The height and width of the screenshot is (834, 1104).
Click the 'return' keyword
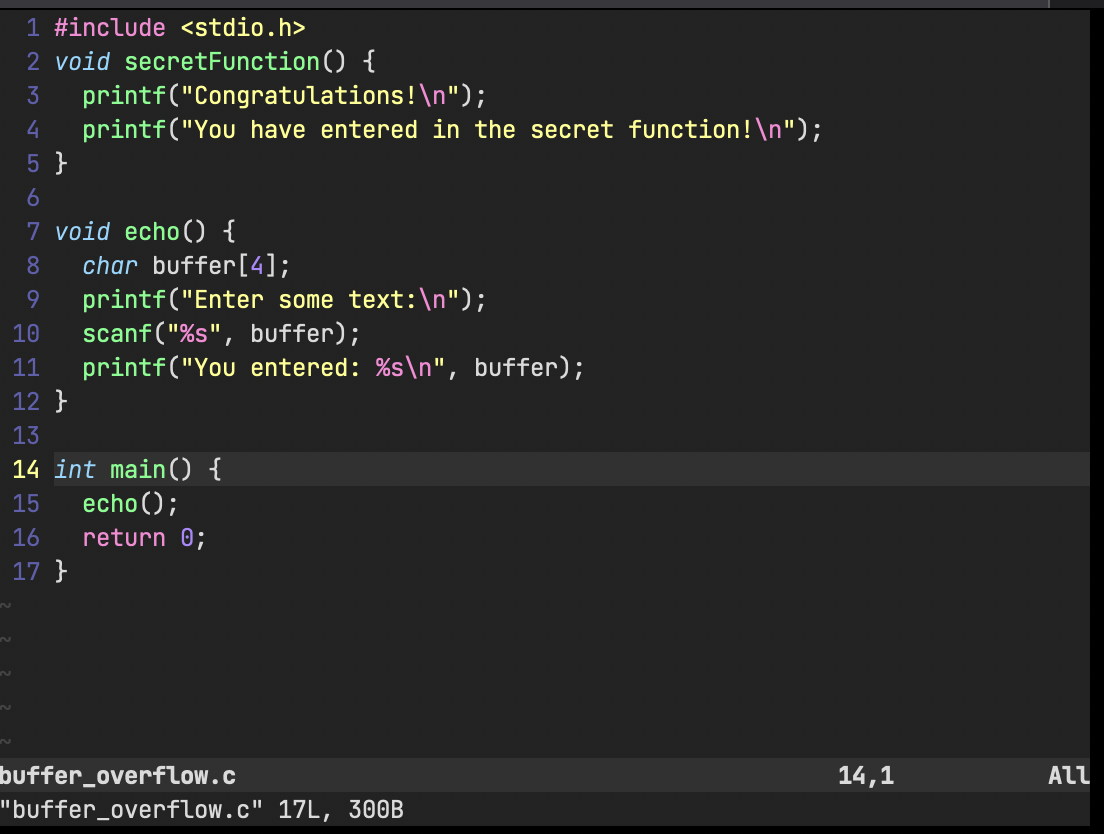point(124,538)
